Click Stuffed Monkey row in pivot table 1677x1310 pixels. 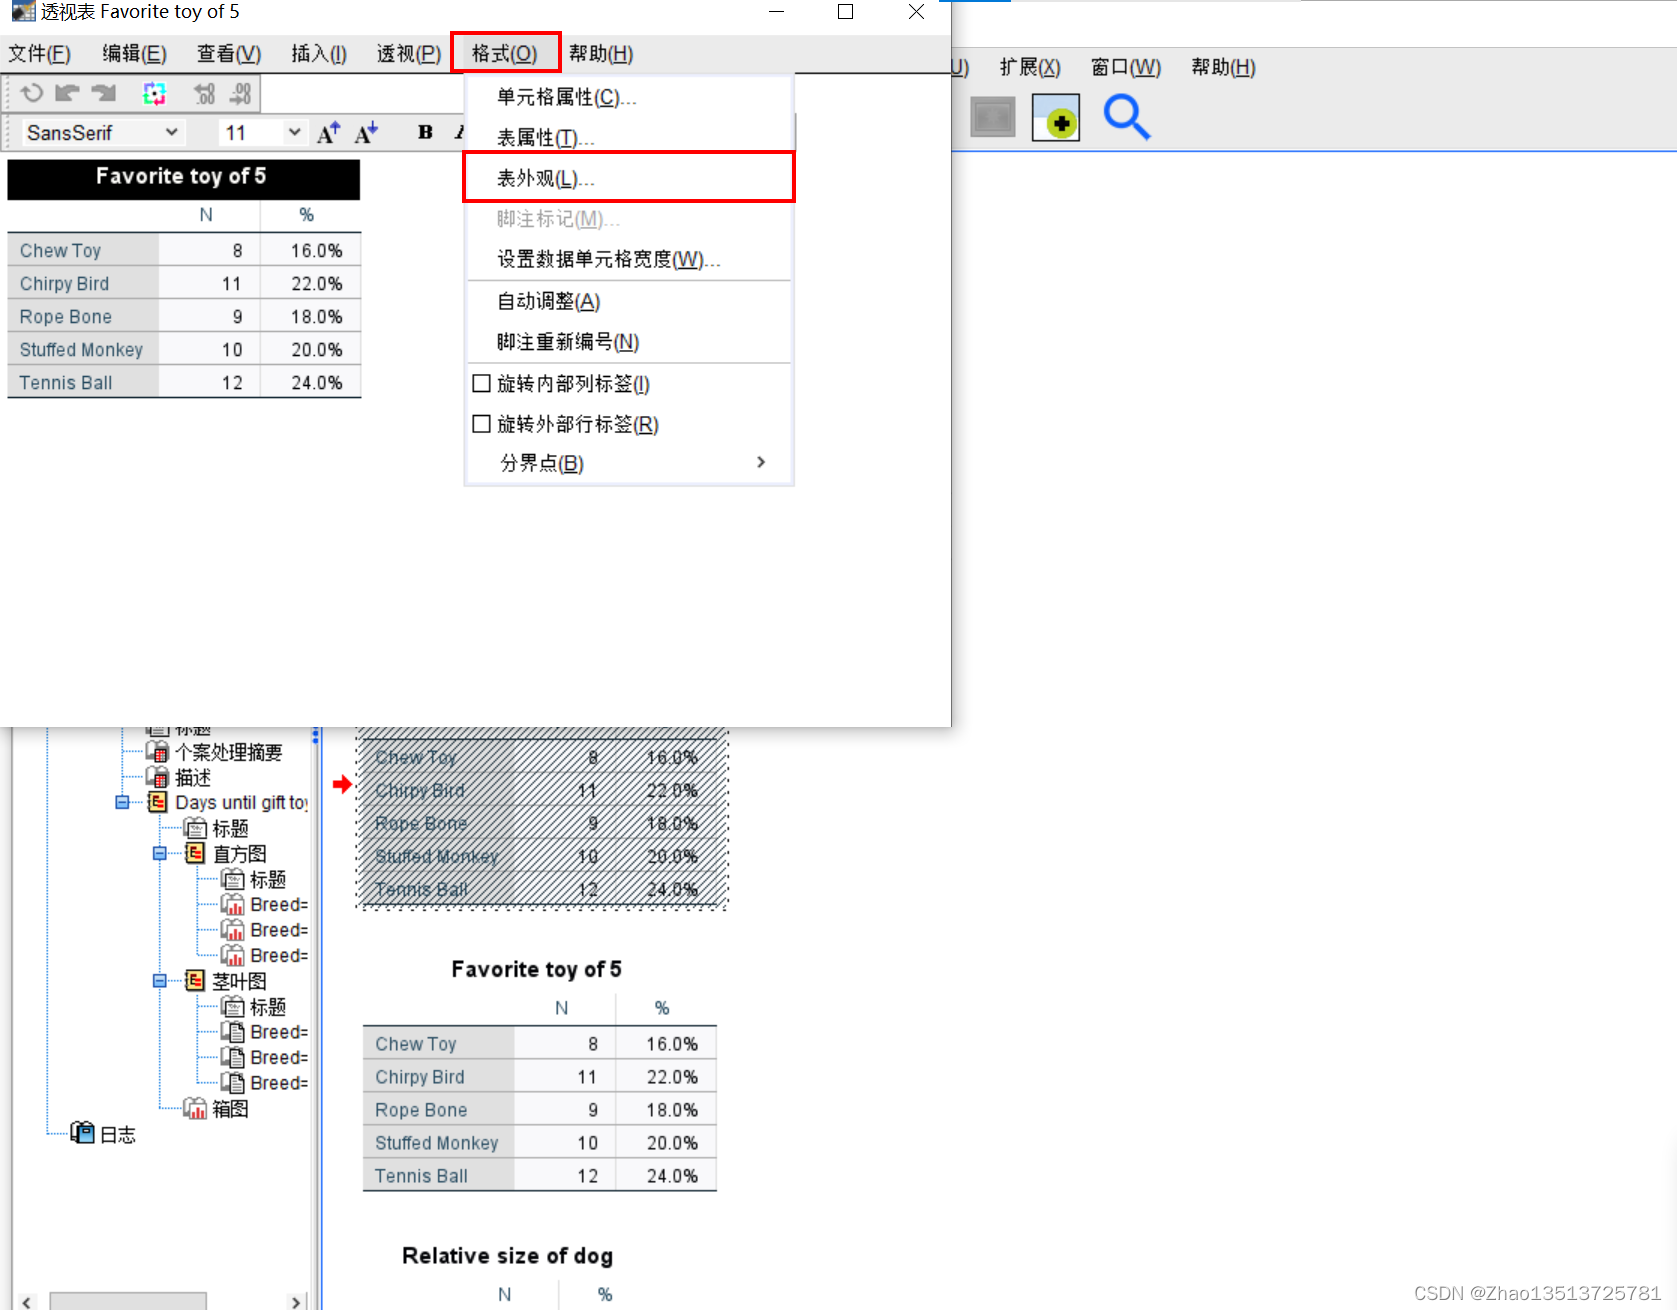(81, 350)
